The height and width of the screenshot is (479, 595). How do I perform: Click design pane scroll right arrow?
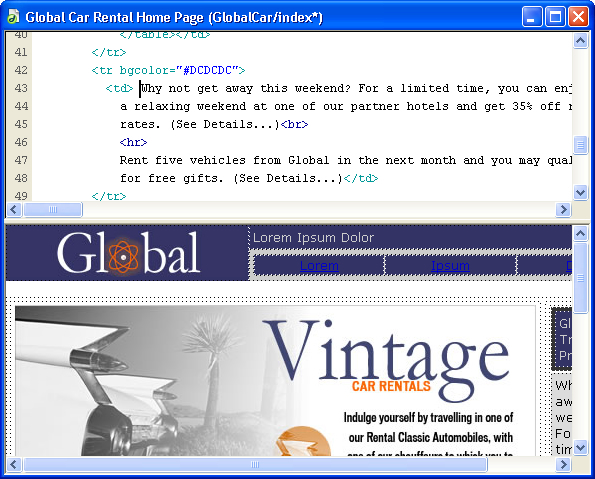click(563, 465)
